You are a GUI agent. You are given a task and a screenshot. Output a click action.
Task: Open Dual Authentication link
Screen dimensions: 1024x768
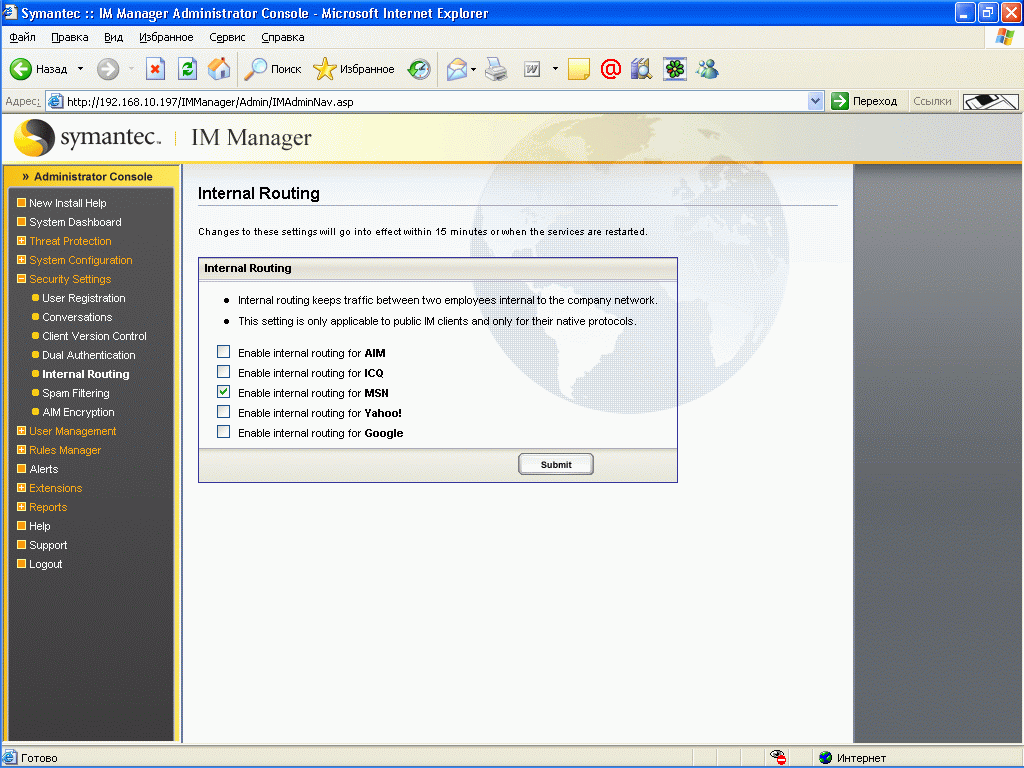89,355
